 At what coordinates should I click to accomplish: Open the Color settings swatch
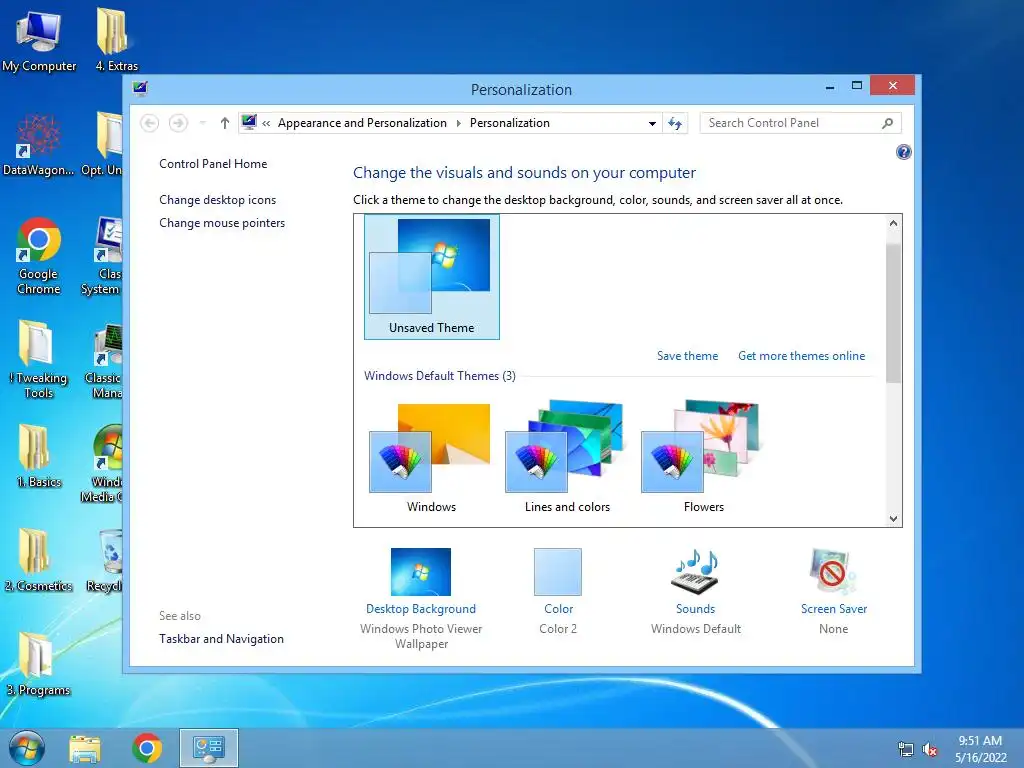pyautogui.click(x=558, y=571)
